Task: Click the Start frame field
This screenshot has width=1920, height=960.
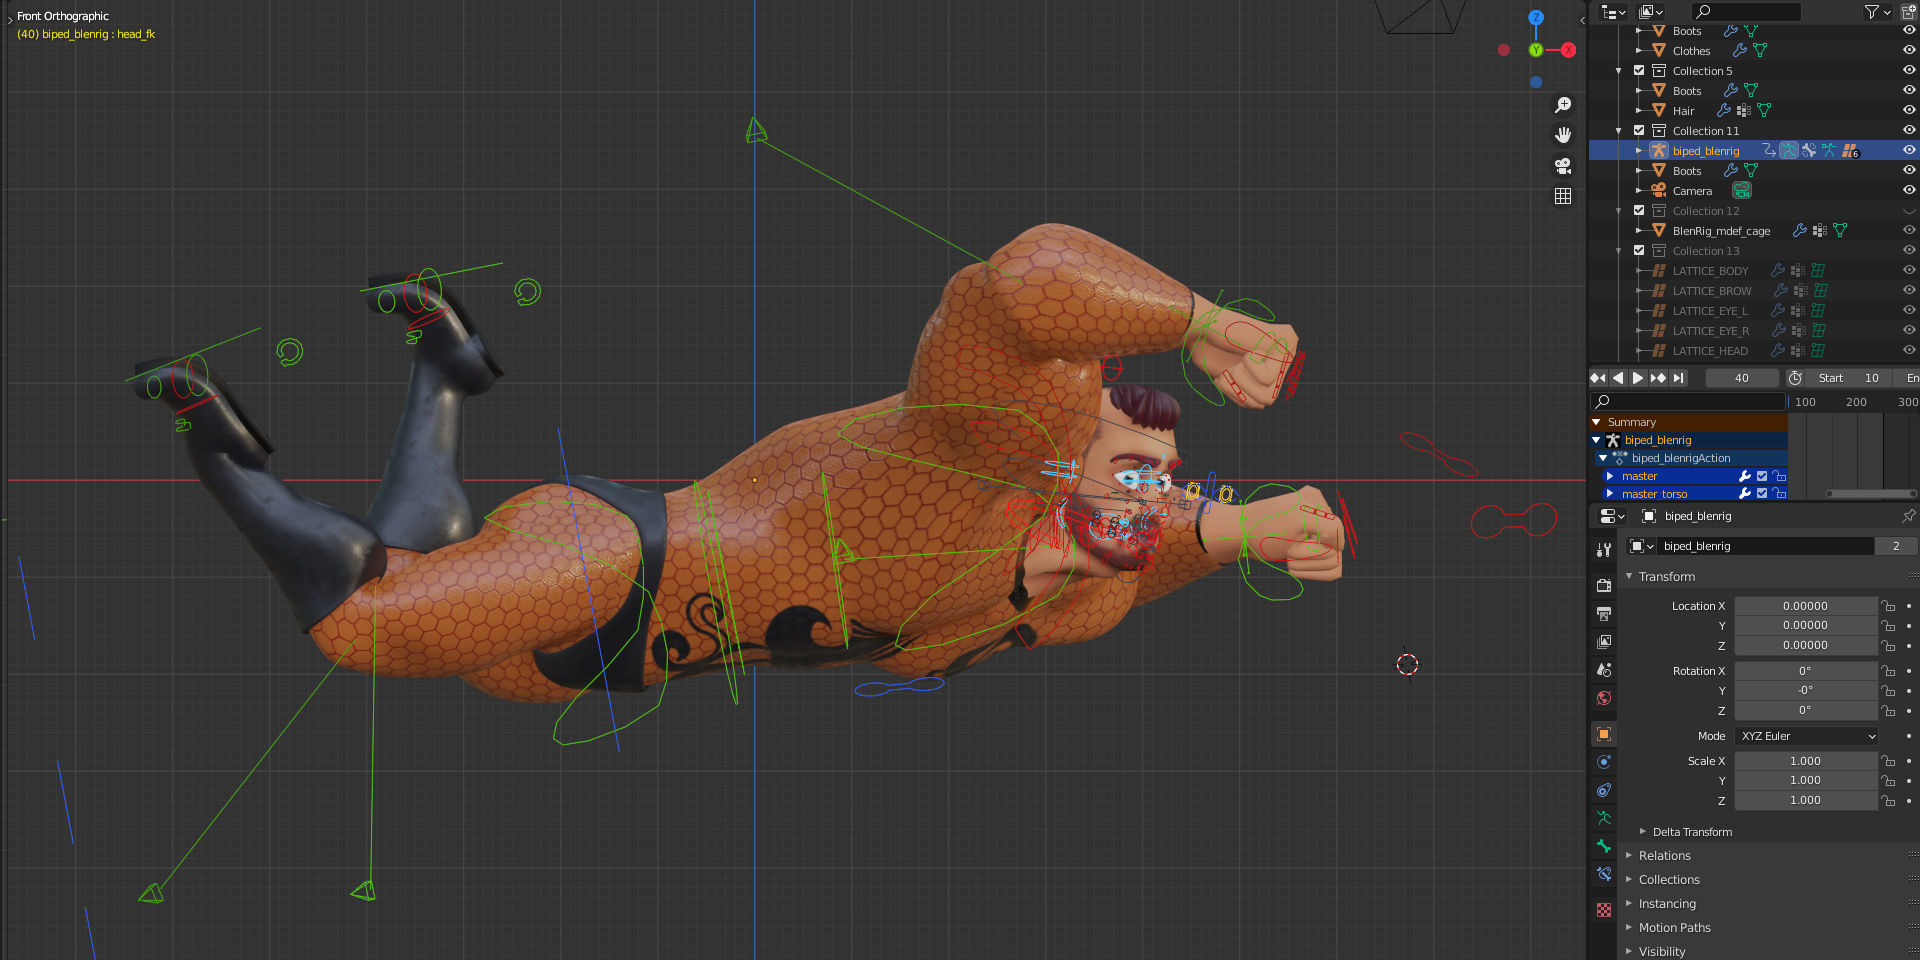Action: (1848, 378)
